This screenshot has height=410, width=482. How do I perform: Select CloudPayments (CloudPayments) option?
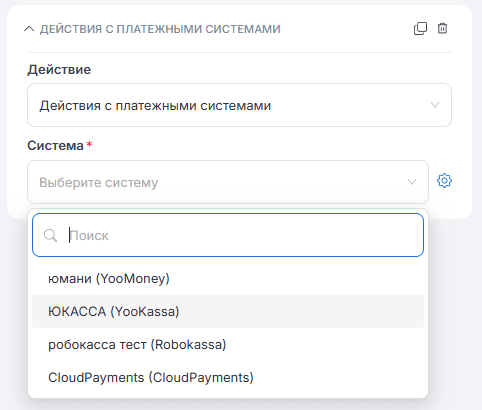(x=228, y=377)
